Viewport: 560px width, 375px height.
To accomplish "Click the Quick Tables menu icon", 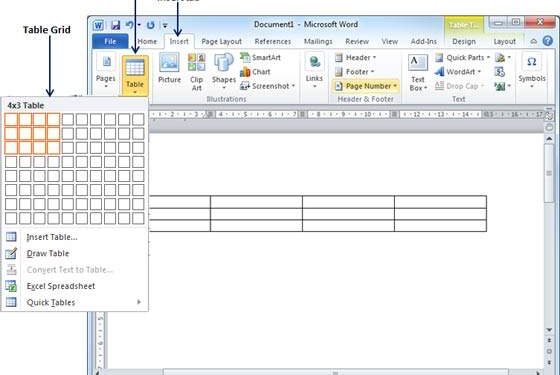I will tap(11, 302).
